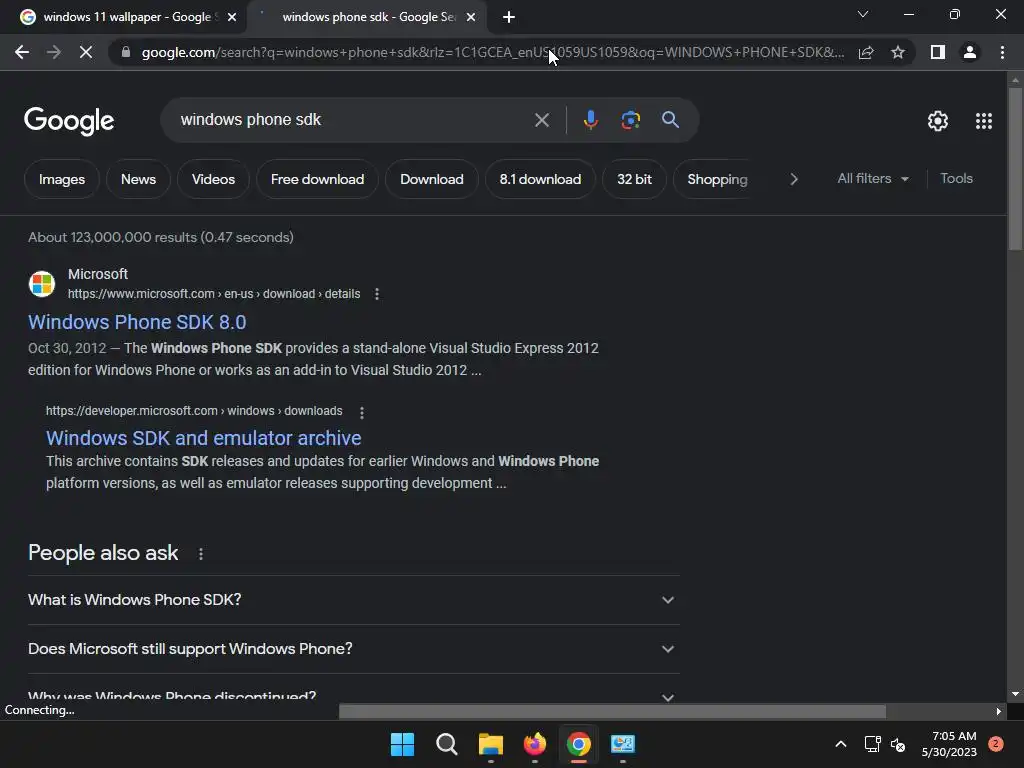Open taskbar Search

[447, 744]
